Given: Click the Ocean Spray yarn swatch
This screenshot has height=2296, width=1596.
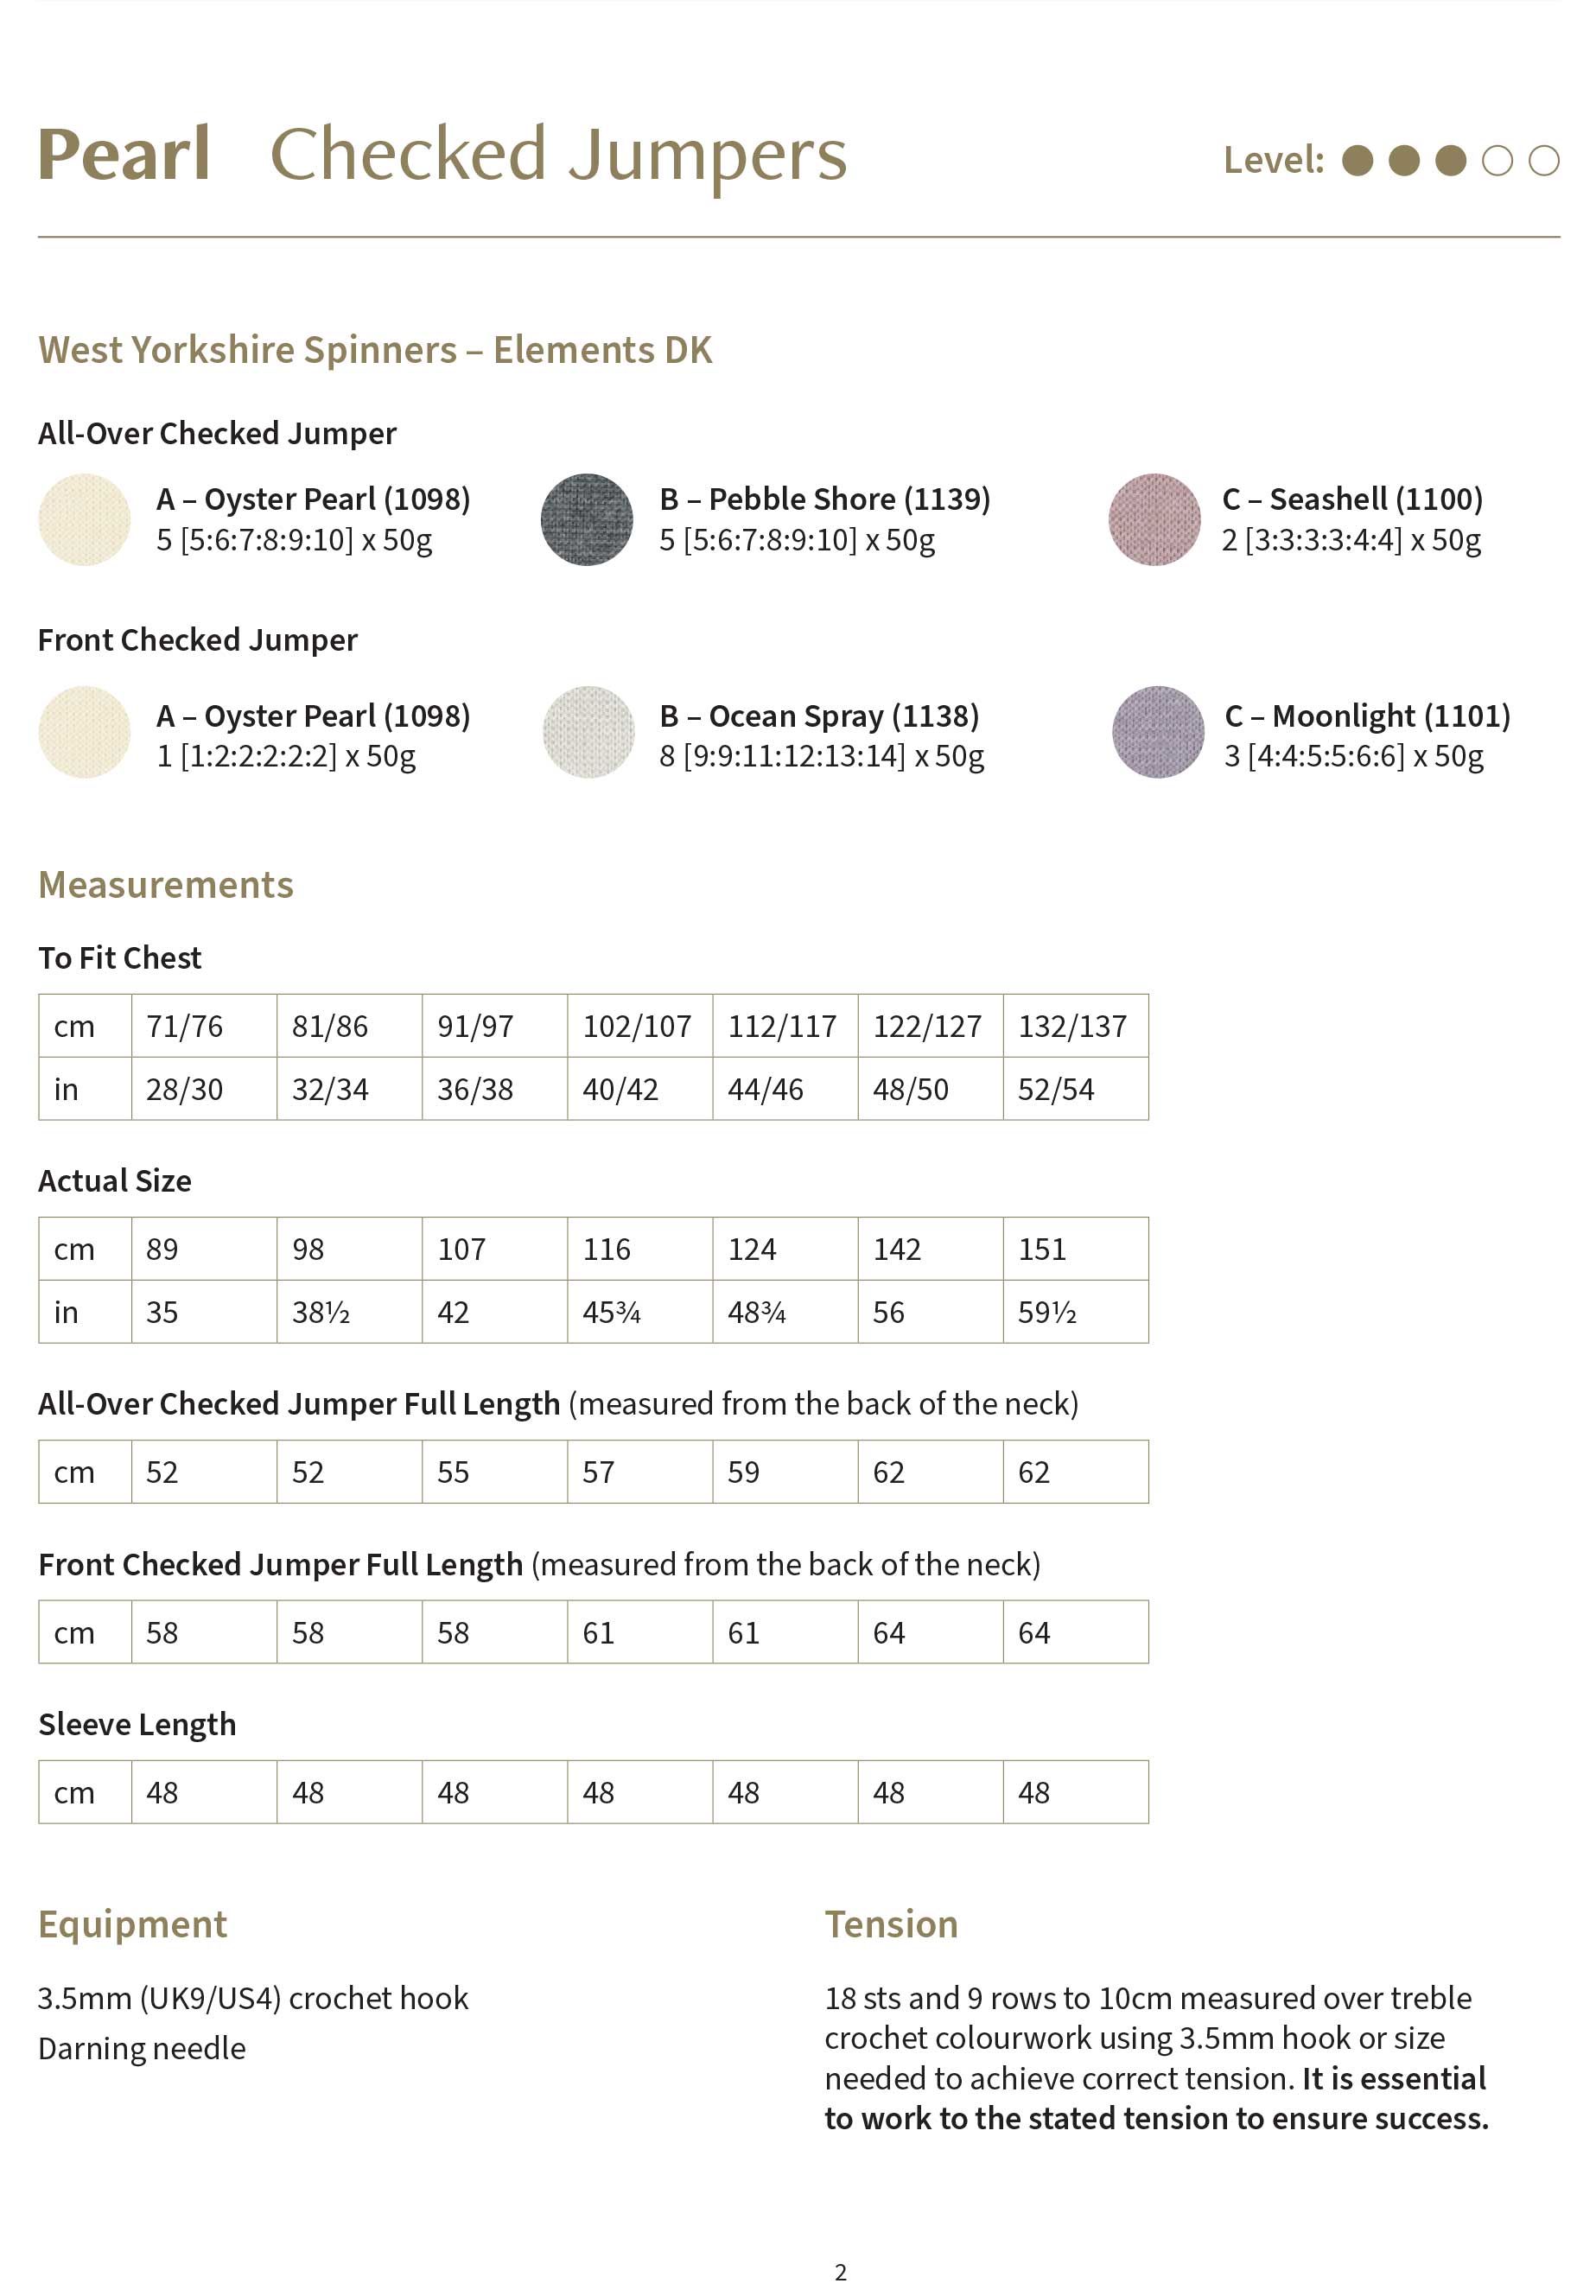Looking at the screenshot, I should click(x=588, y=732).
